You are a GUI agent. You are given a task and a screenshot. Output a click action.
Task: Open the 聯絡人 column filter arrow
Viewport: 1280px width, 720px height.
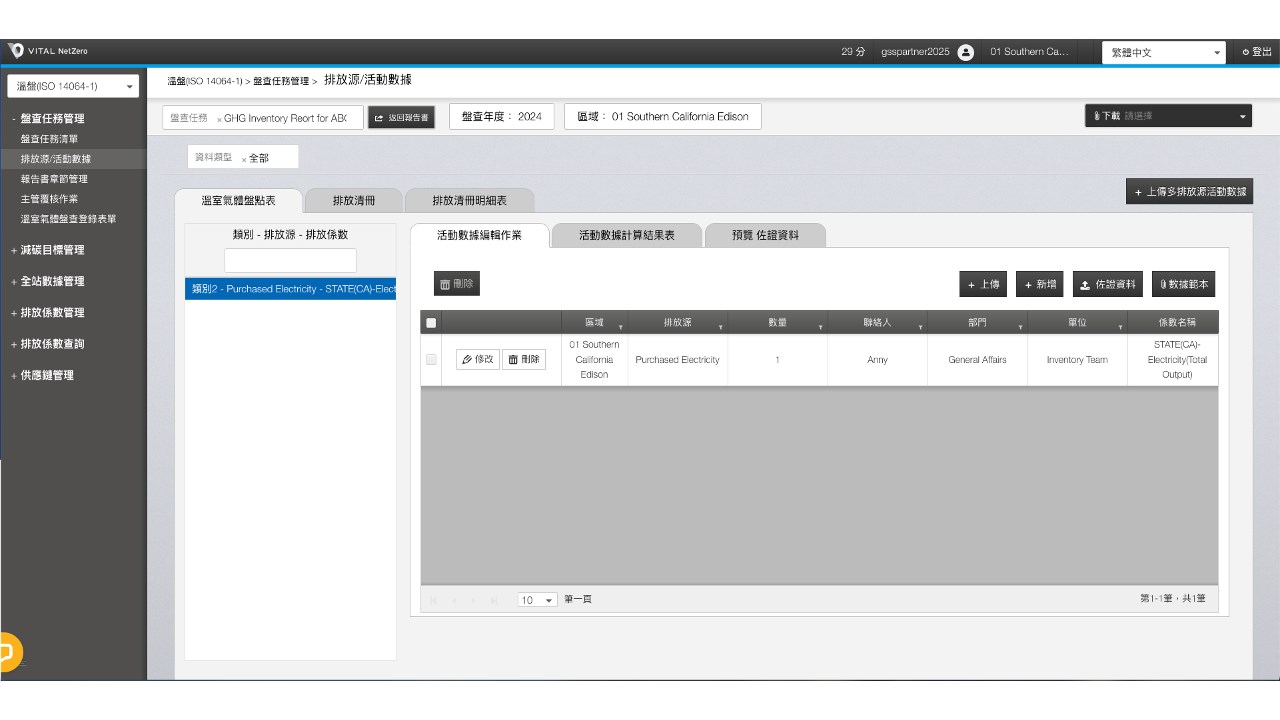coord(920,327)
